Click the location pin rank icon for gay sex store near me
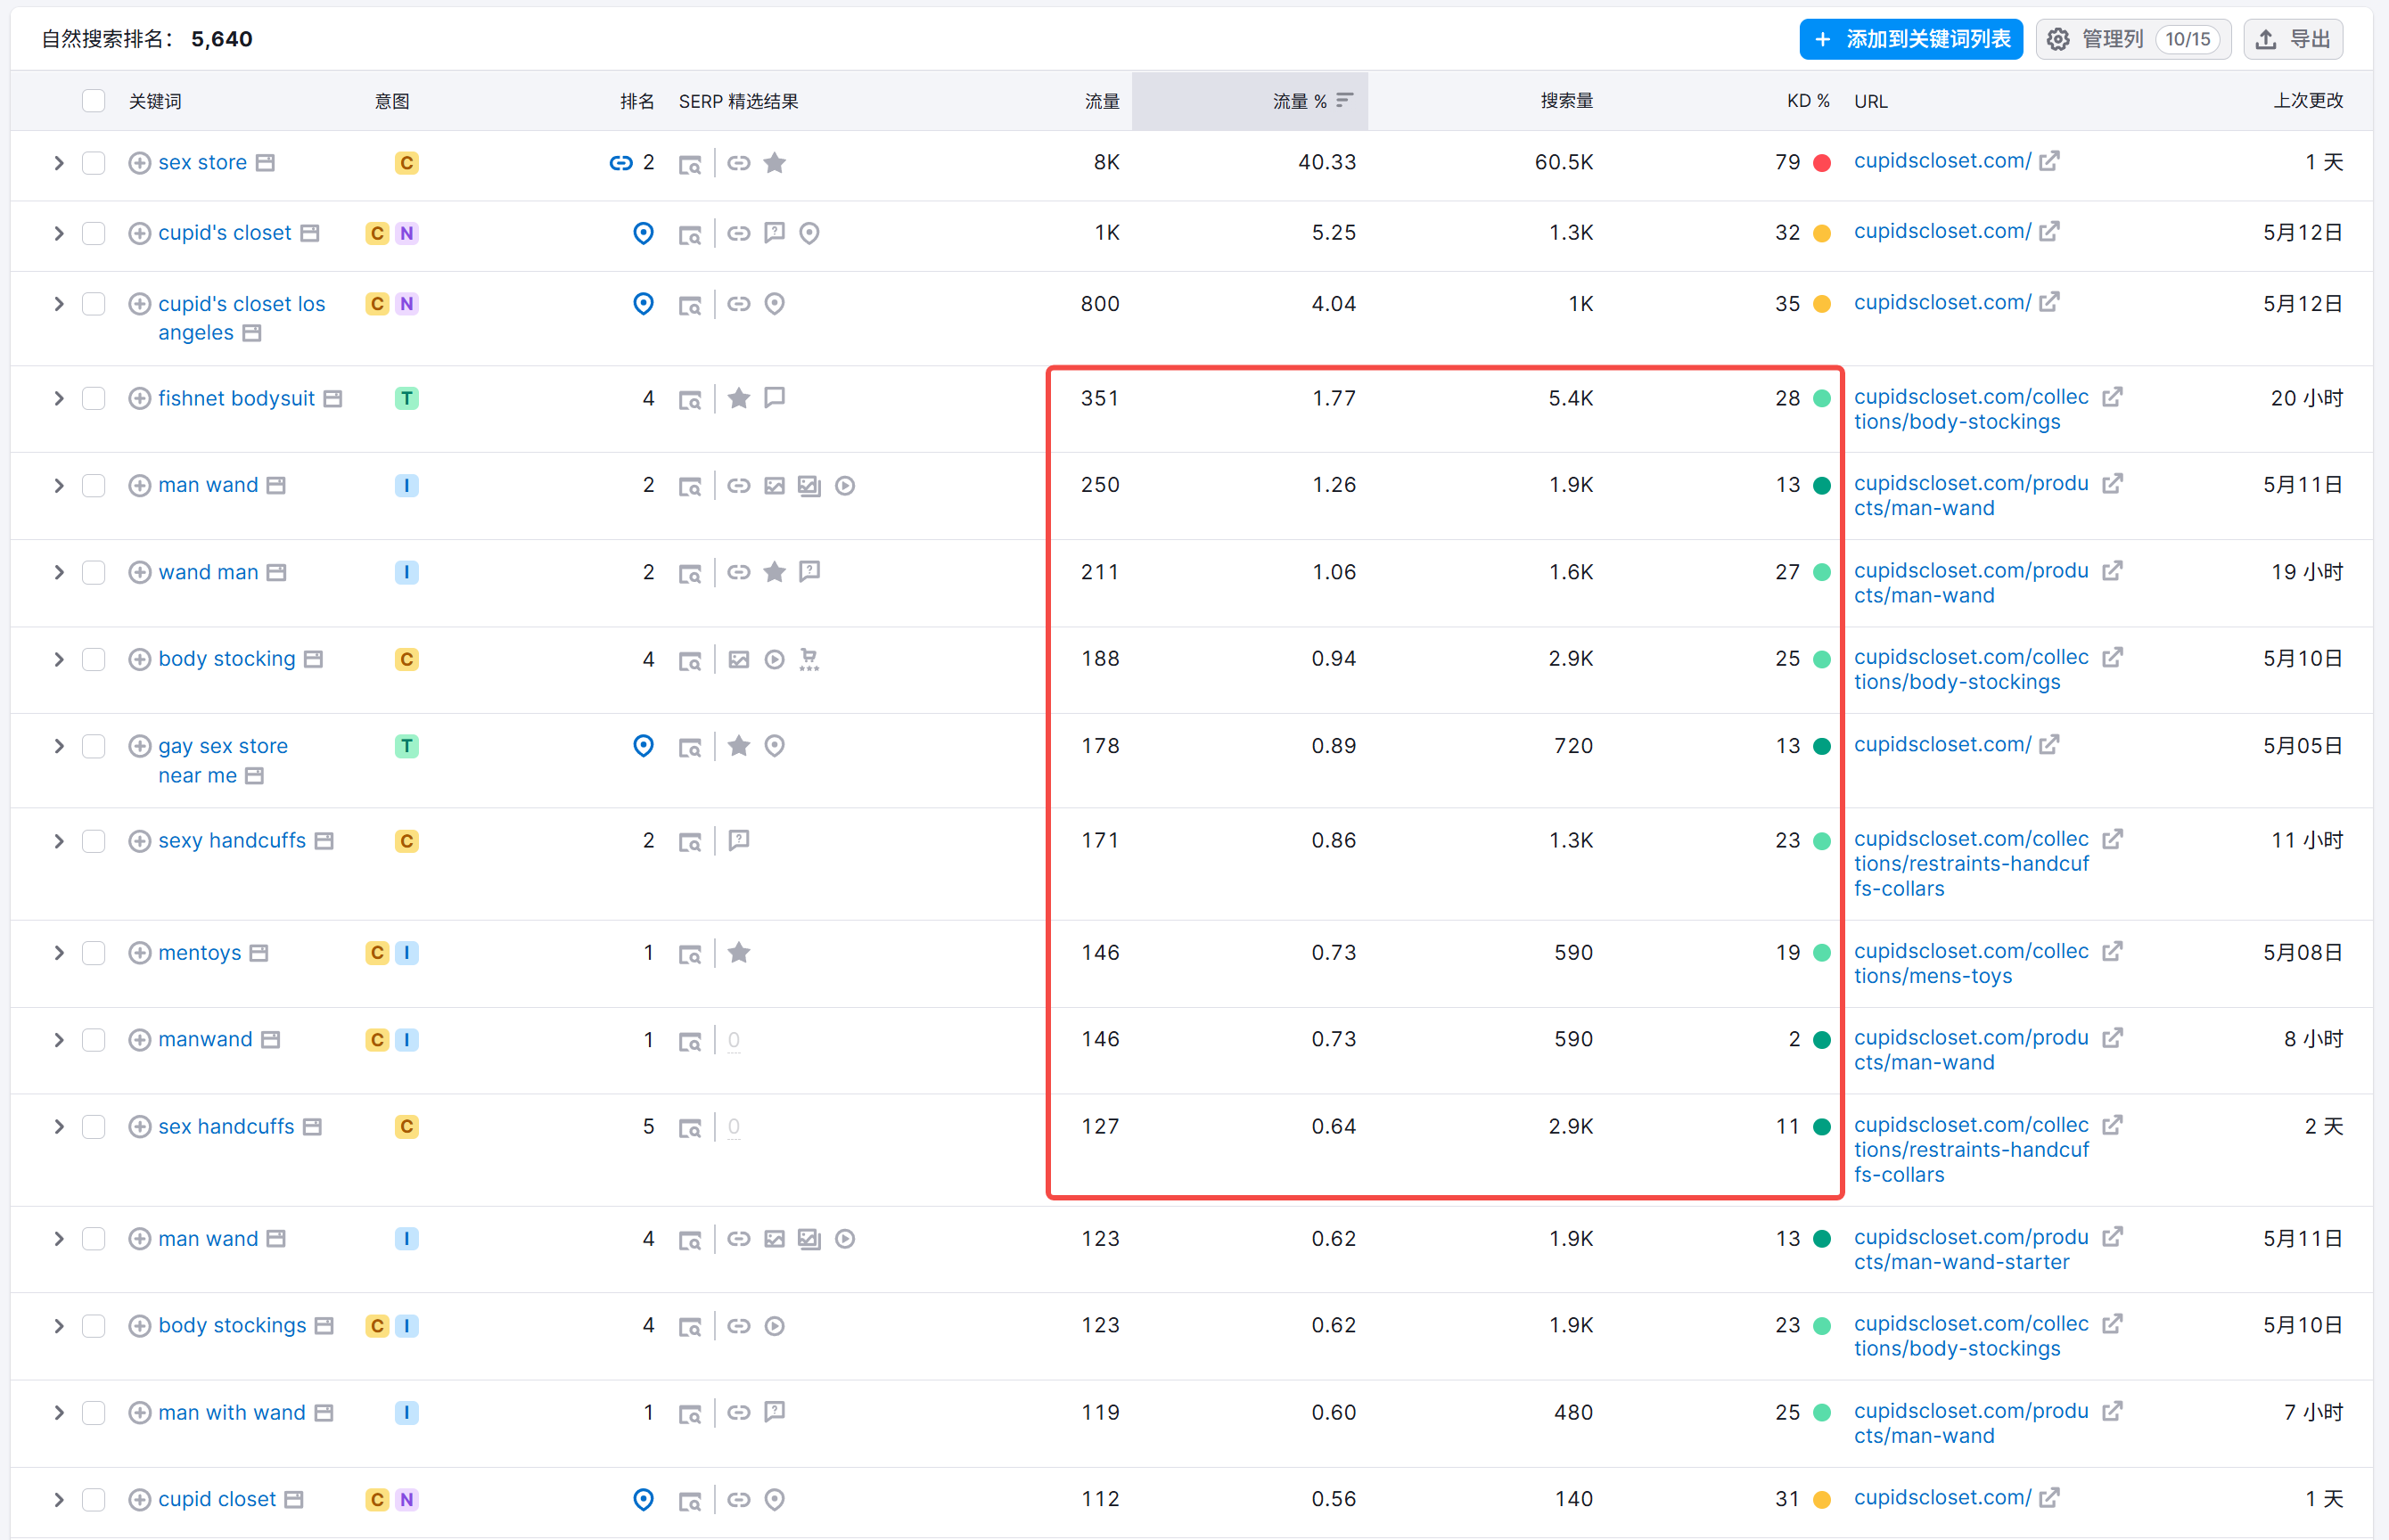 click(644, 746)
